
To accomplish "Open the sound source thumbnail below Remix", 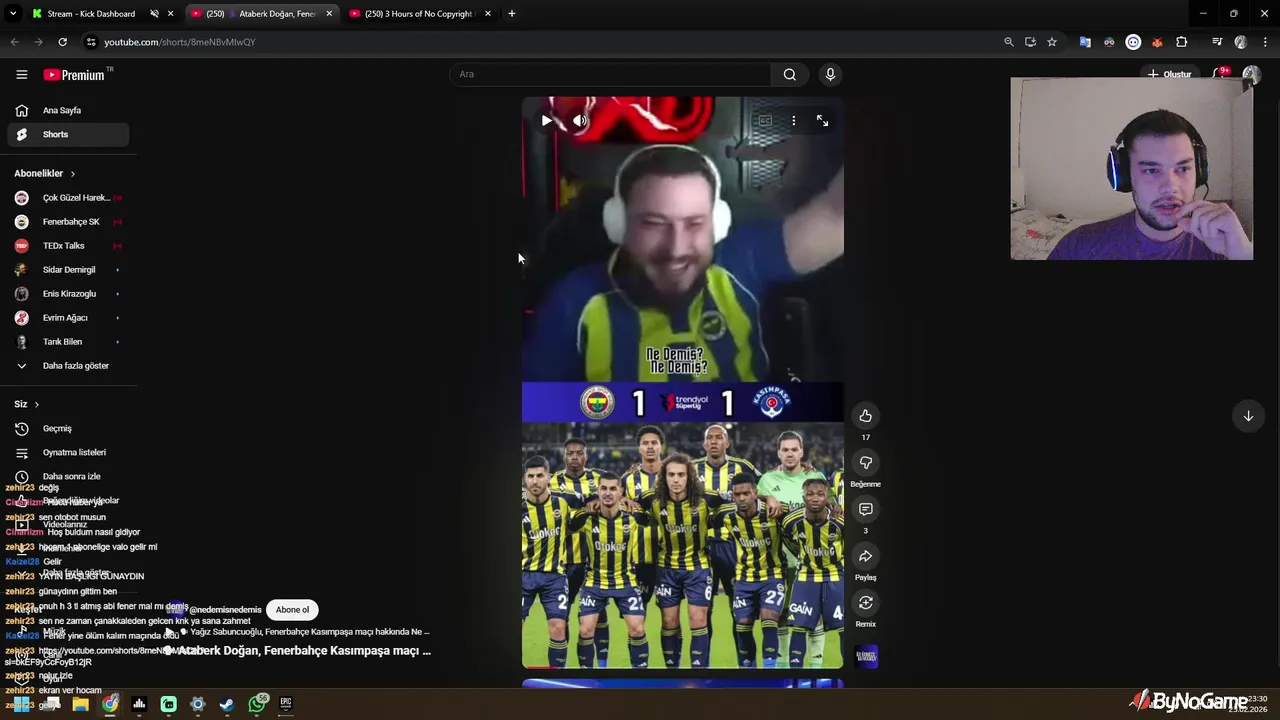I will pyautogui.click(x=867, y=656).
